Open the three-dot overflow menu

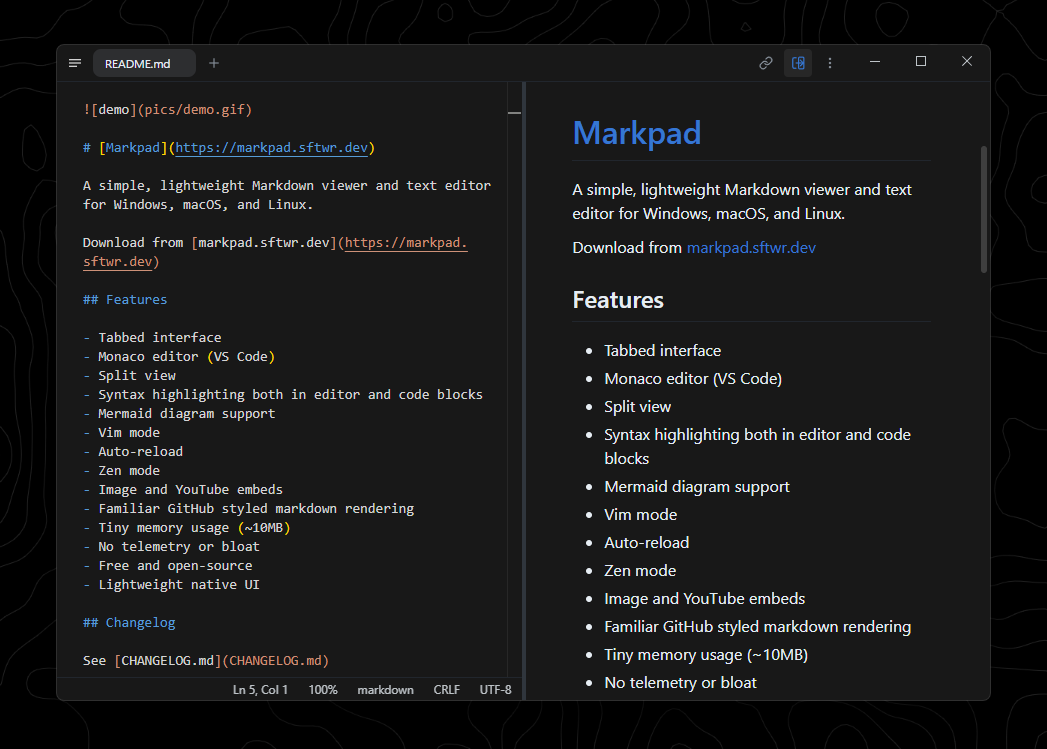click(830, 61)
